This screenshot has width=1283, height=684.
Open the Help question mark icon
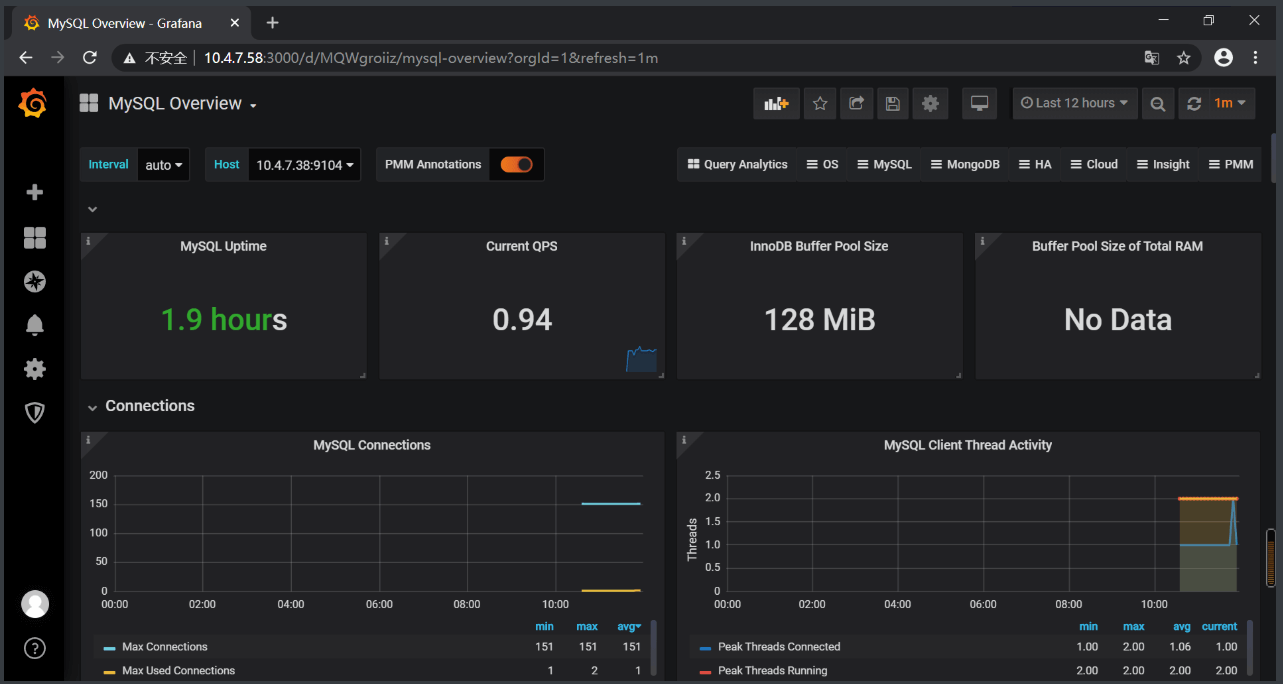click(x=35, y=648)
